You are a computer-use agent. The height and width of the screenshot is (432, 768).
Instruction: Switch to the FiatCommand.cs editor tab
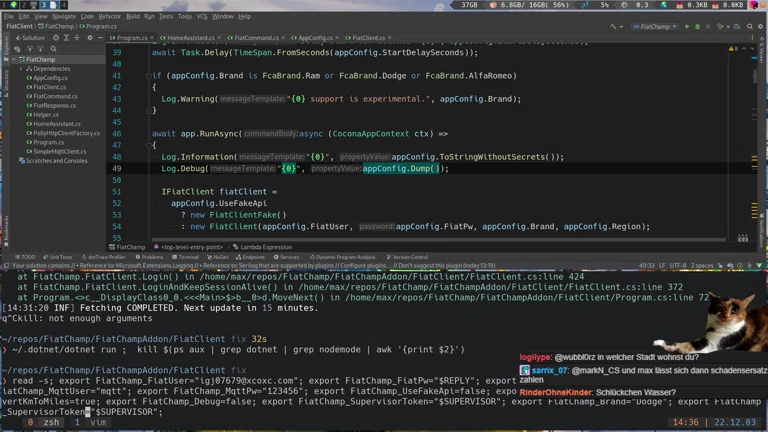[256, 38]
